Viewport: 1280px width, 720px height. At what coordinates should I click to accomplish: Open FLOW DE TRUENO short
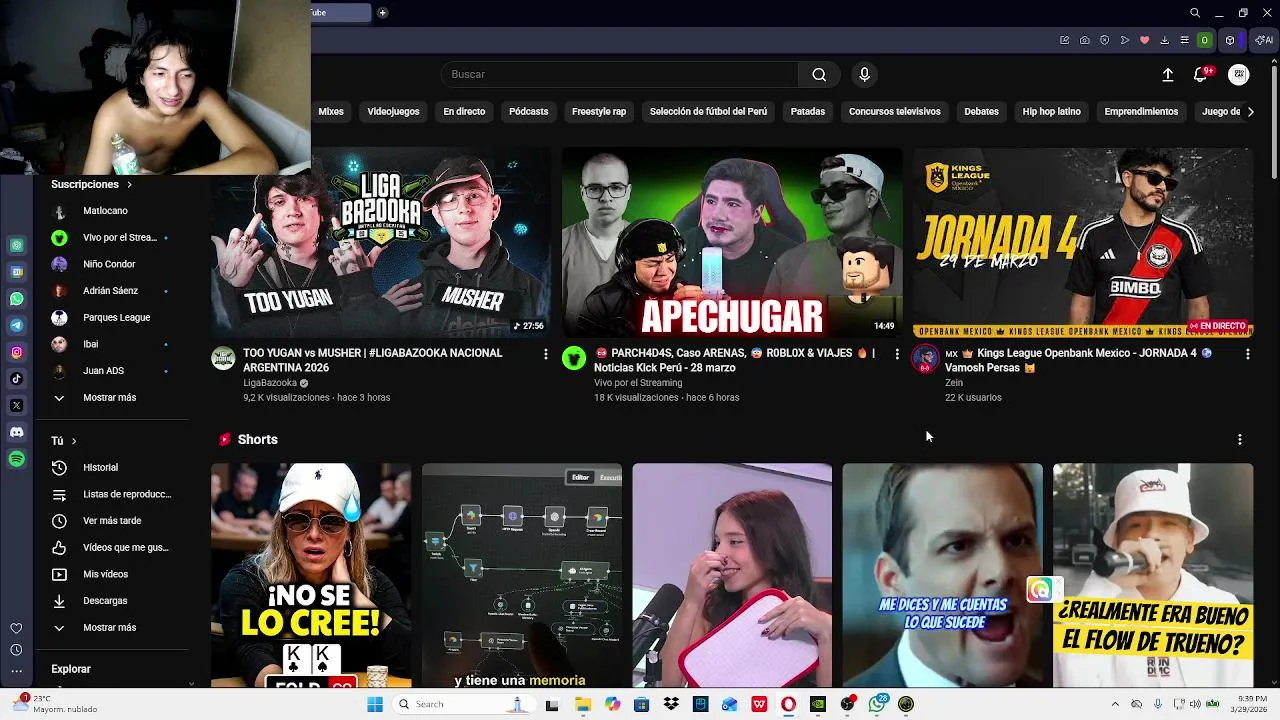tap(1153, 576)
